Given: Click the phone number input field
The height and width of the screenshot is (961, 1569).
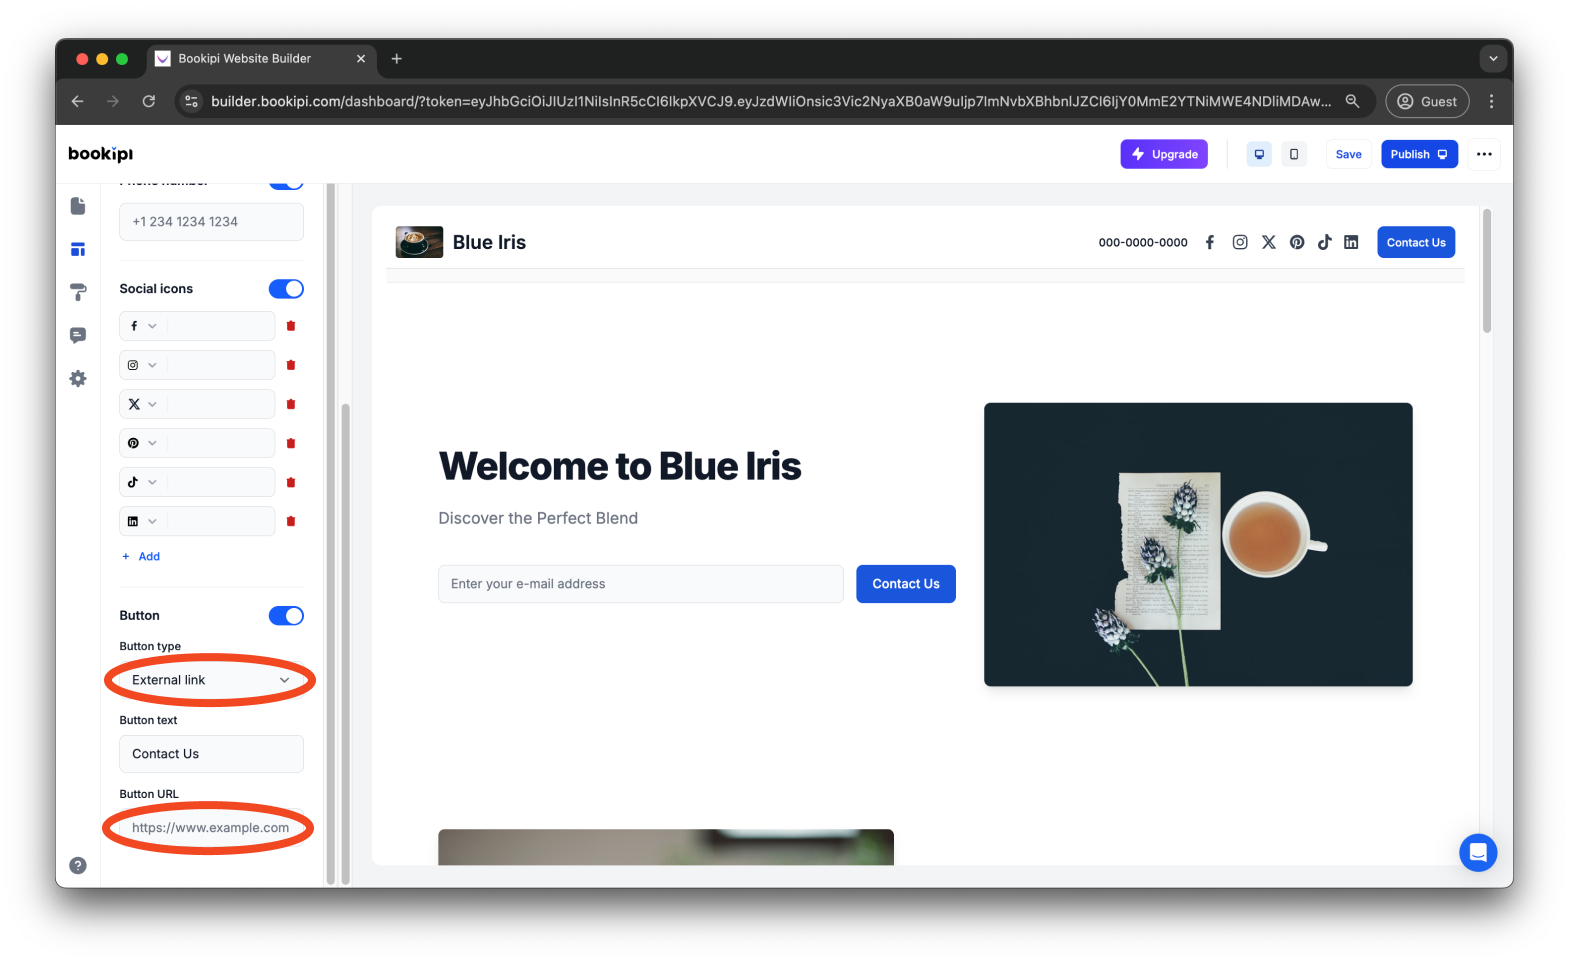Looking at the screenshot, I should pos(211,222).
